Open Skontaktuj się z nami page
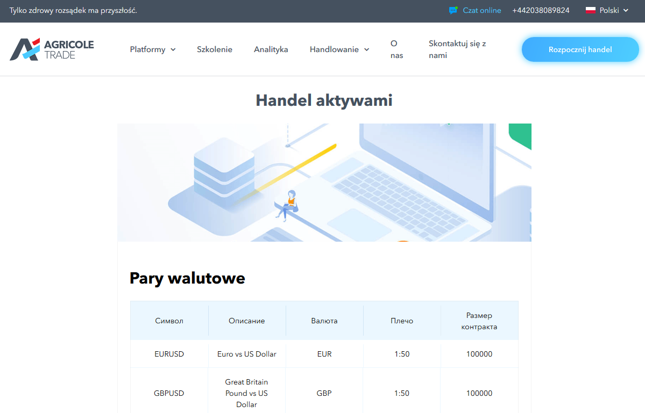645x413 pixels. 457,49
